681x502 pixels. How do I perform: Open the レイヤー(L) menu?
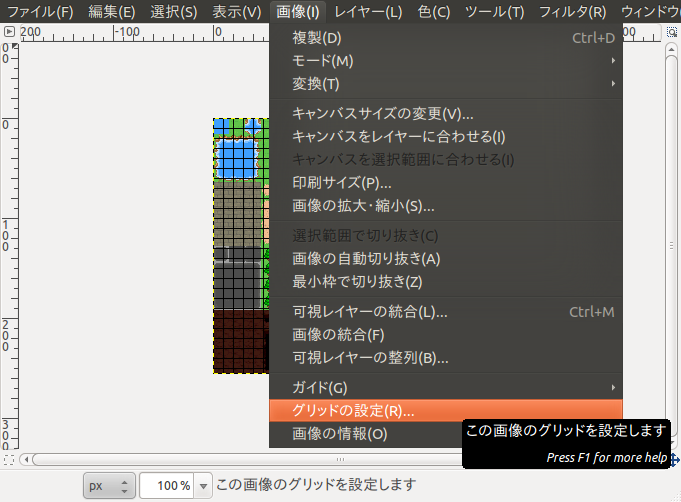368,12
